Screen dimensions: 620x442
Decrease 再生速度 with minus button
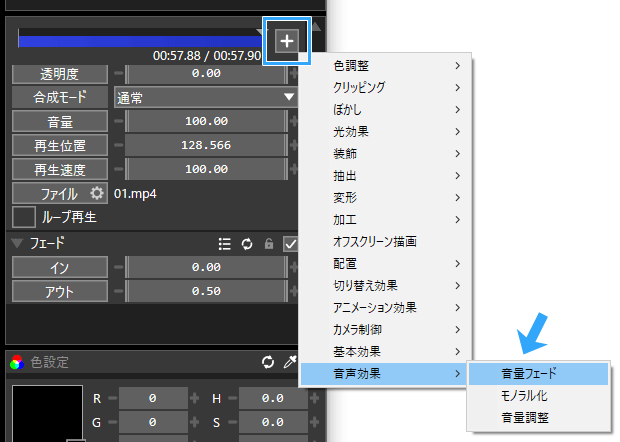click(x=119, y=170)
